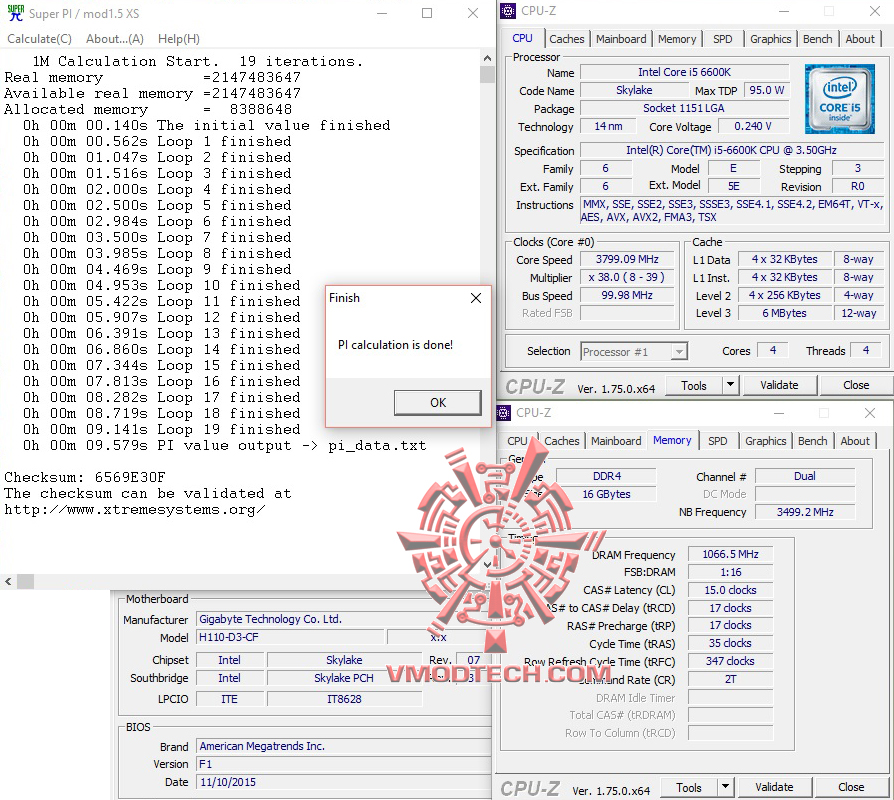Click the NB Frequency 3499.2 MHz value

(805, 512)
